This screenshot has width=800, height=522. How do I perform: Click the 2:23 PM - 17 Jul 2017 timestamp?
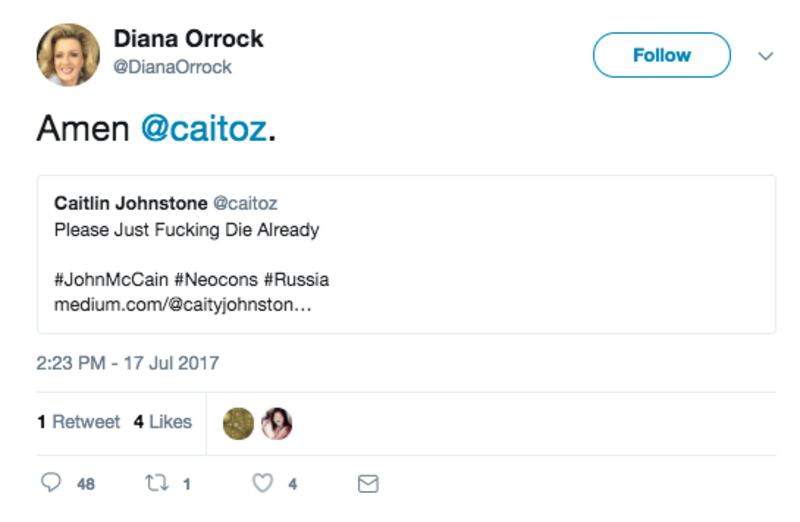(127, 363)
